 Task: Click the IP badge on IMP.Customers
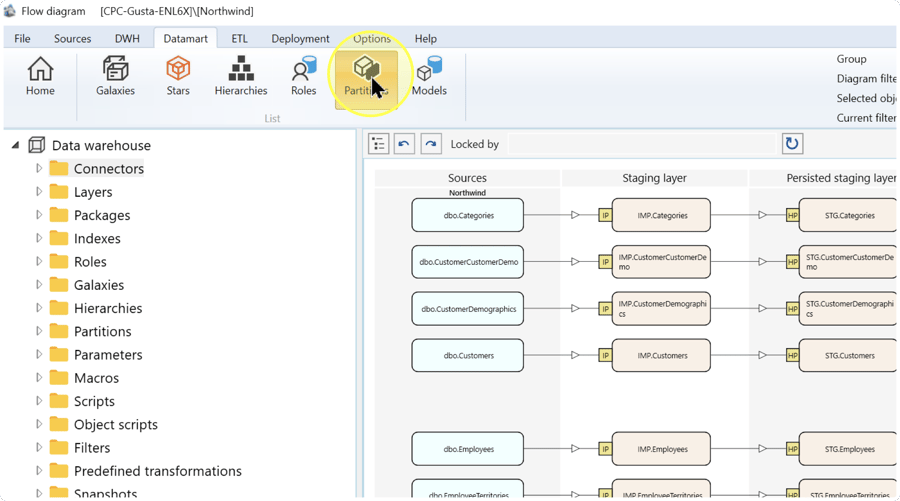(x=605, y=355)
